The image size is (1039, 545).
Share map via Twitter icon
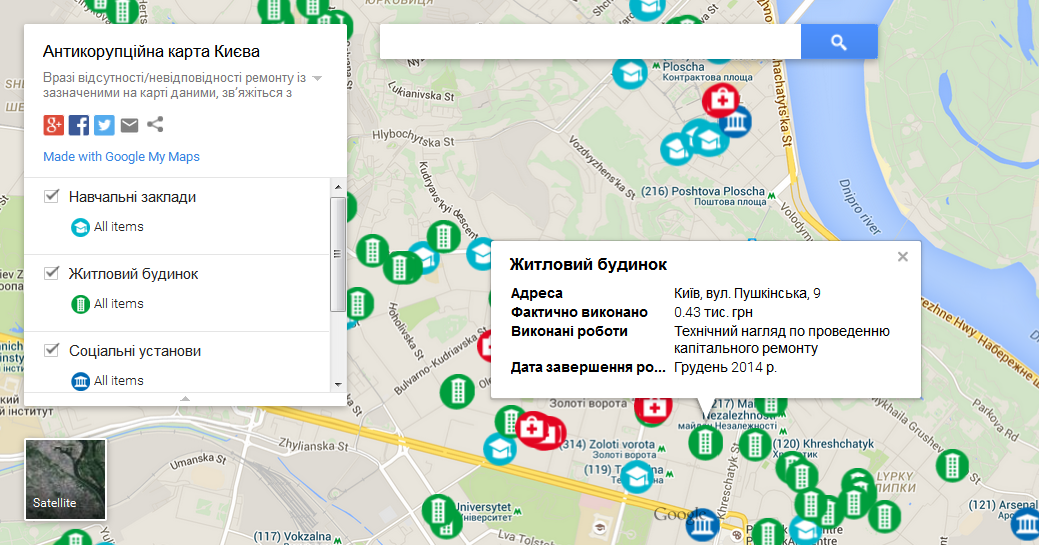click(x=104, y=125)
